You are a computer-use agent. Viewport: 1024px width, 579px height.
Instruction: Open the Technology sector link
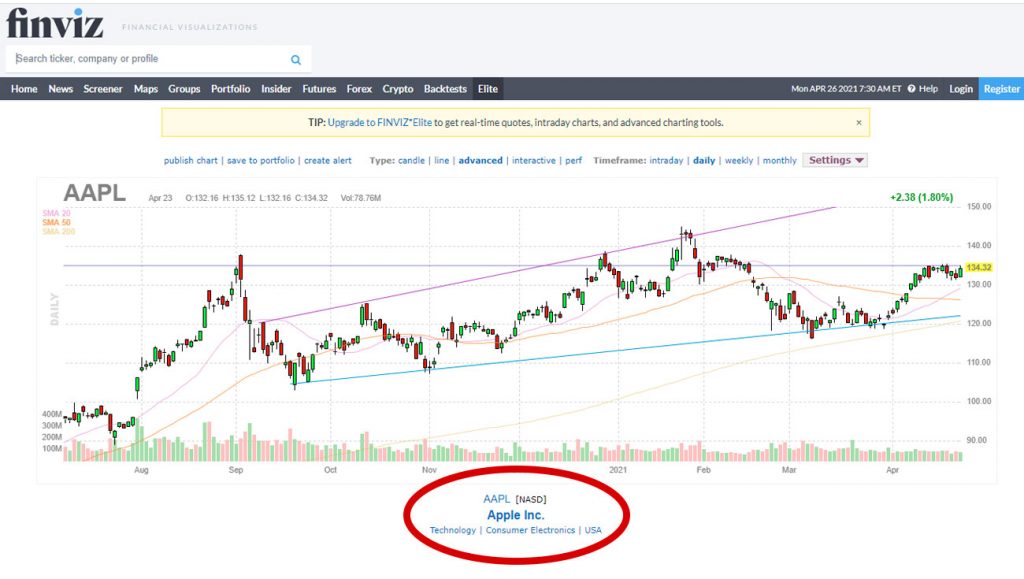click(453, 531)
